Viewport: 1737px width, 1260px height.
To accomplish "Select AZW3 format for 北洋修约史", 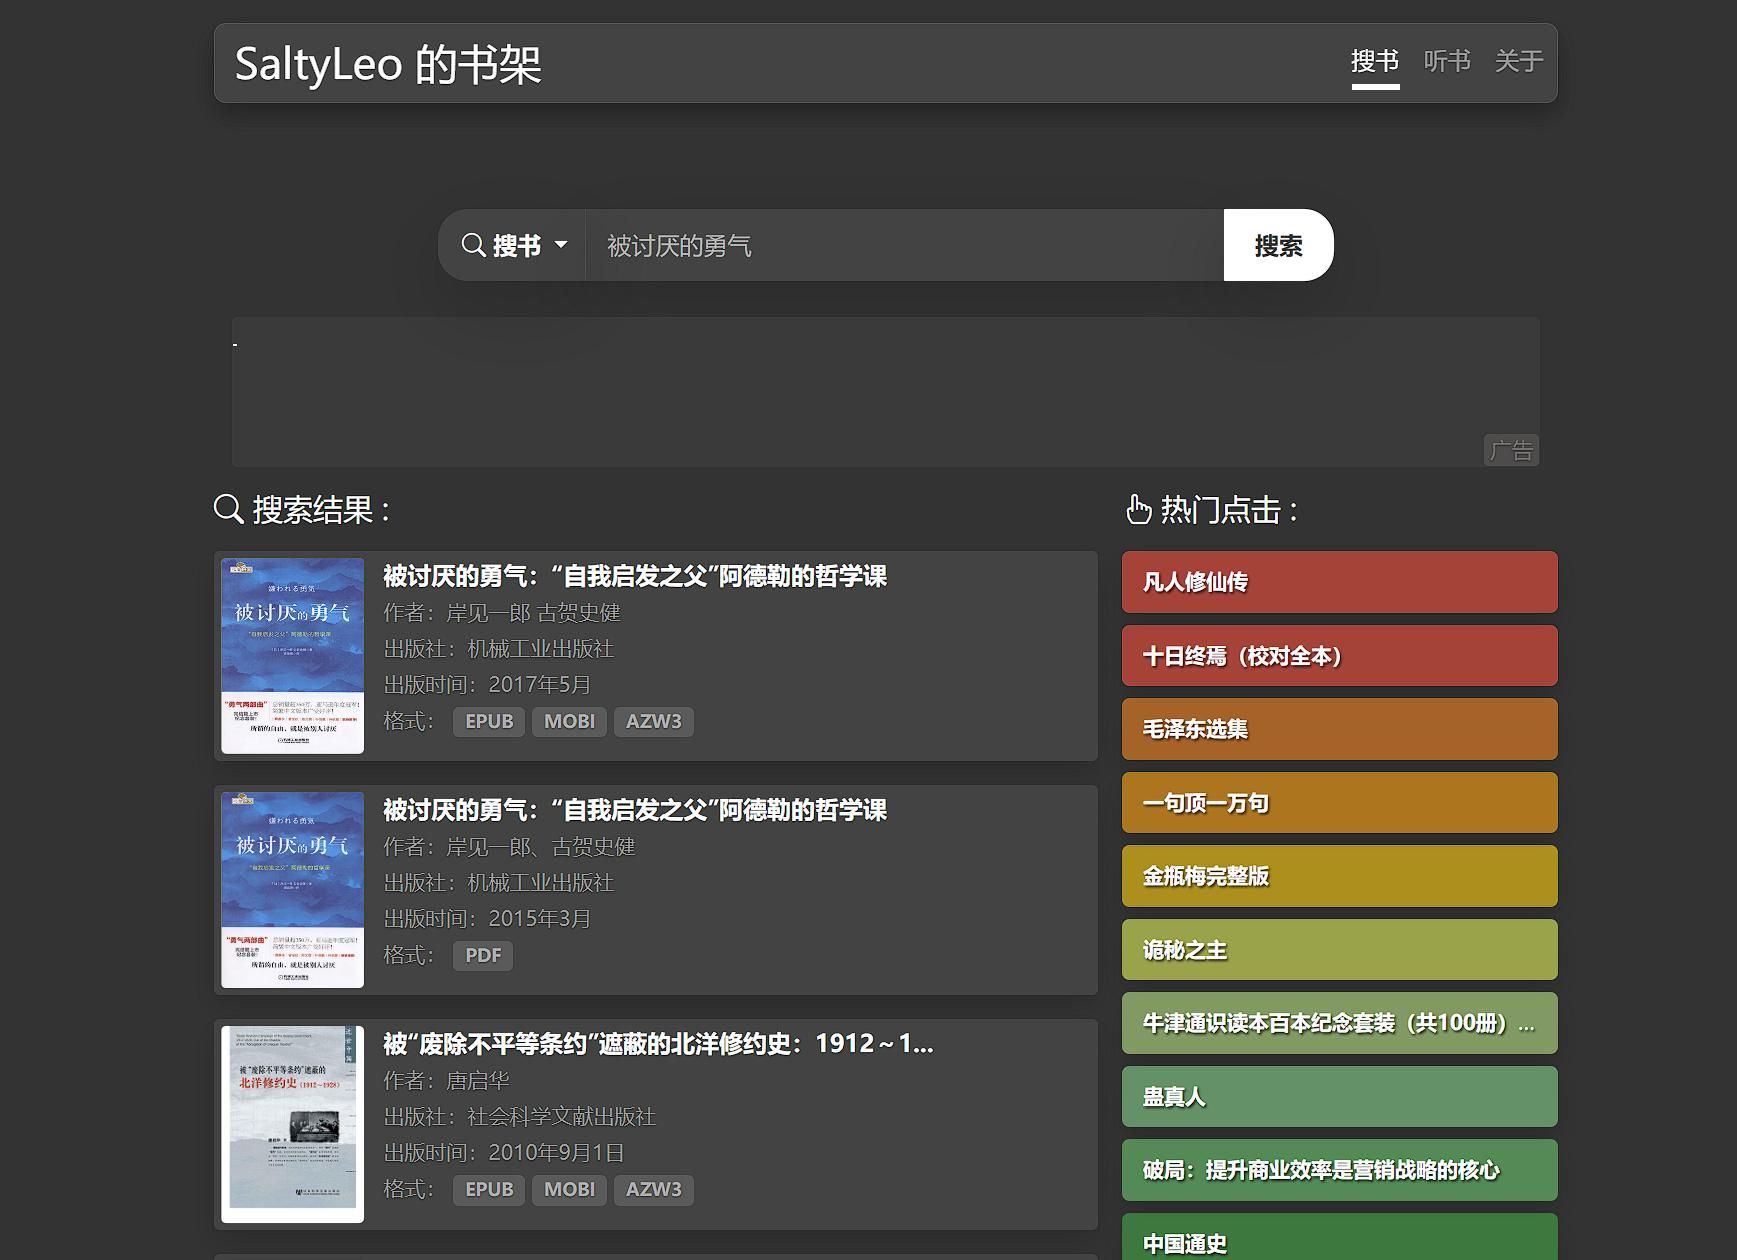I will (x=653, y=1189).
